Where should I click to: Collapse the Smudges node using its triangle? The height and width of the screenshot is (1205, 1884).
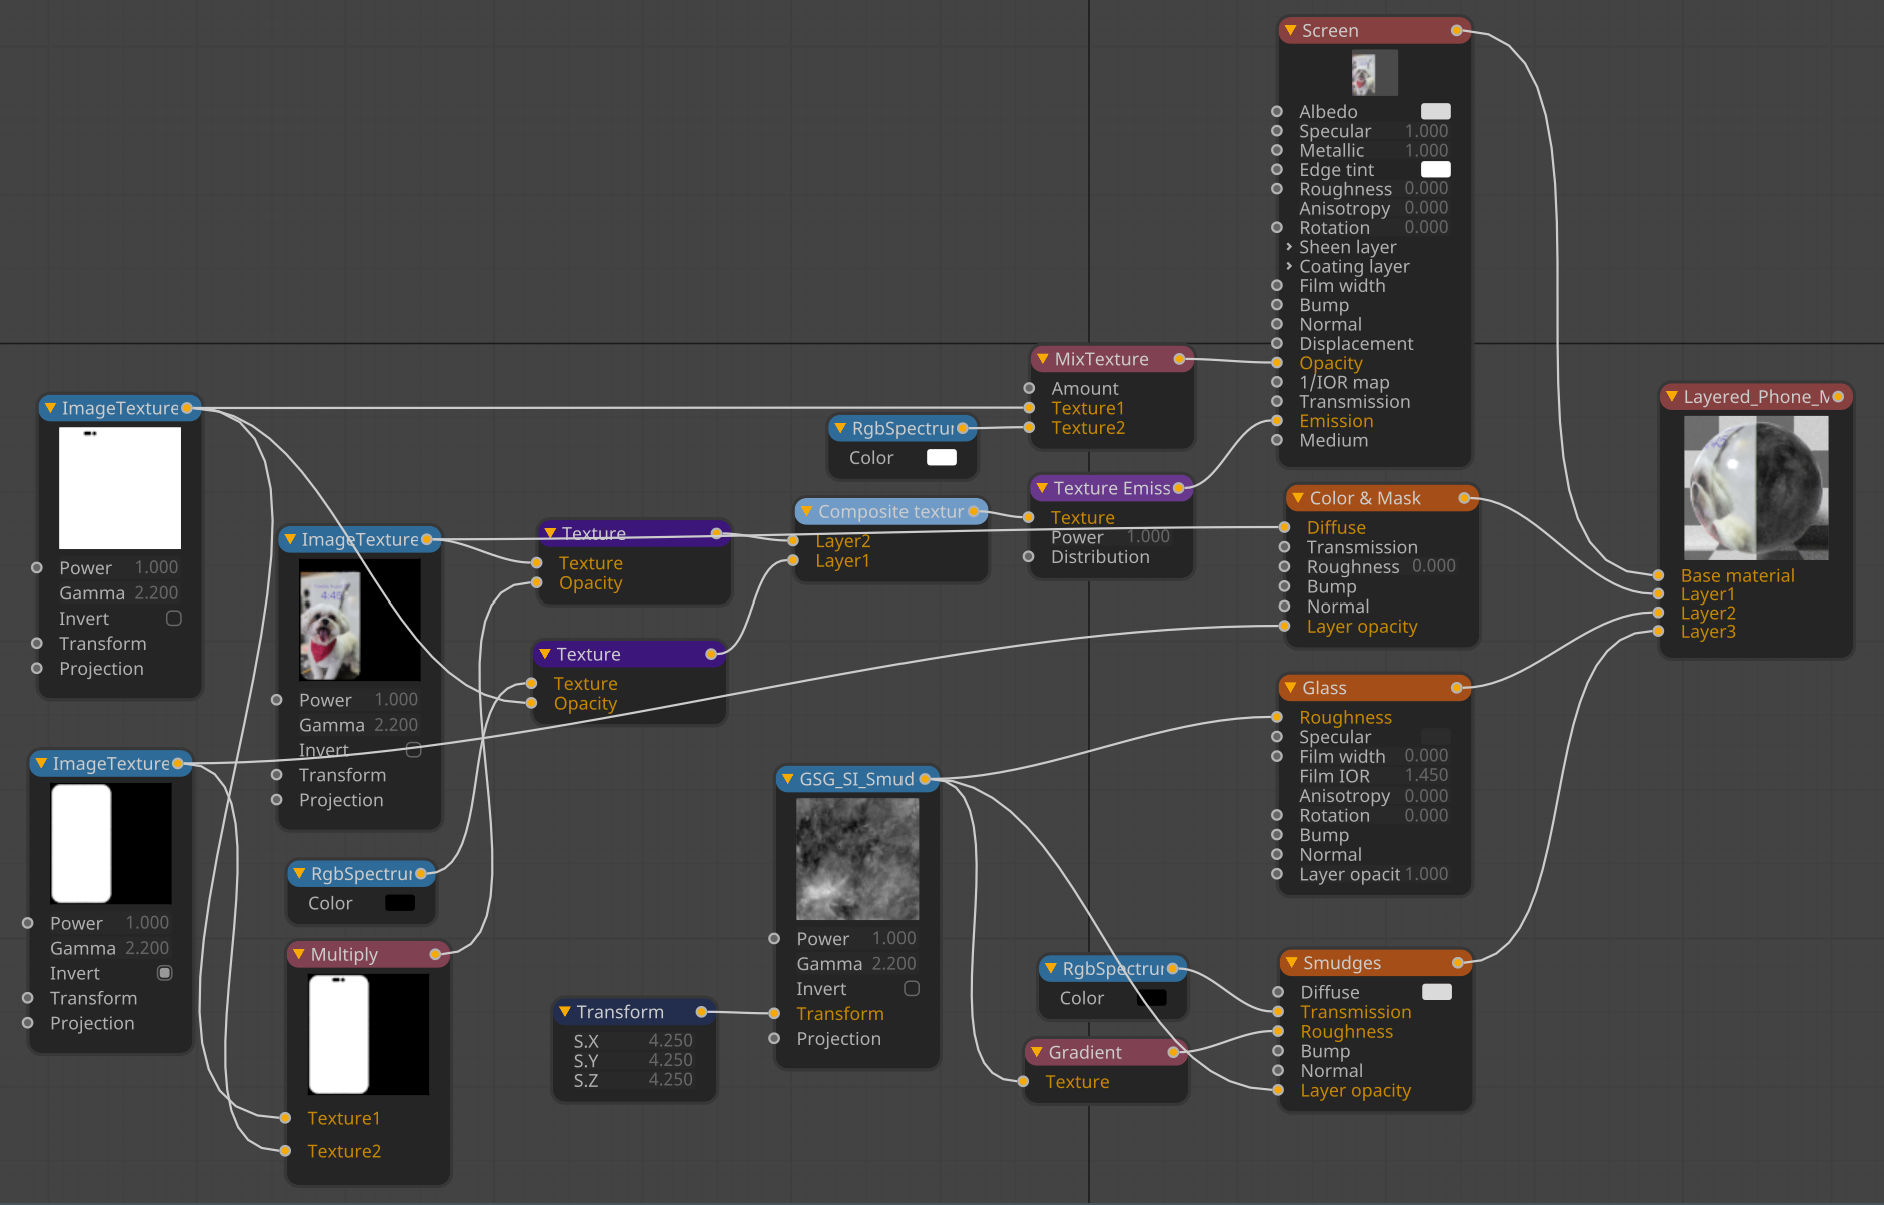coord(1291,963)
